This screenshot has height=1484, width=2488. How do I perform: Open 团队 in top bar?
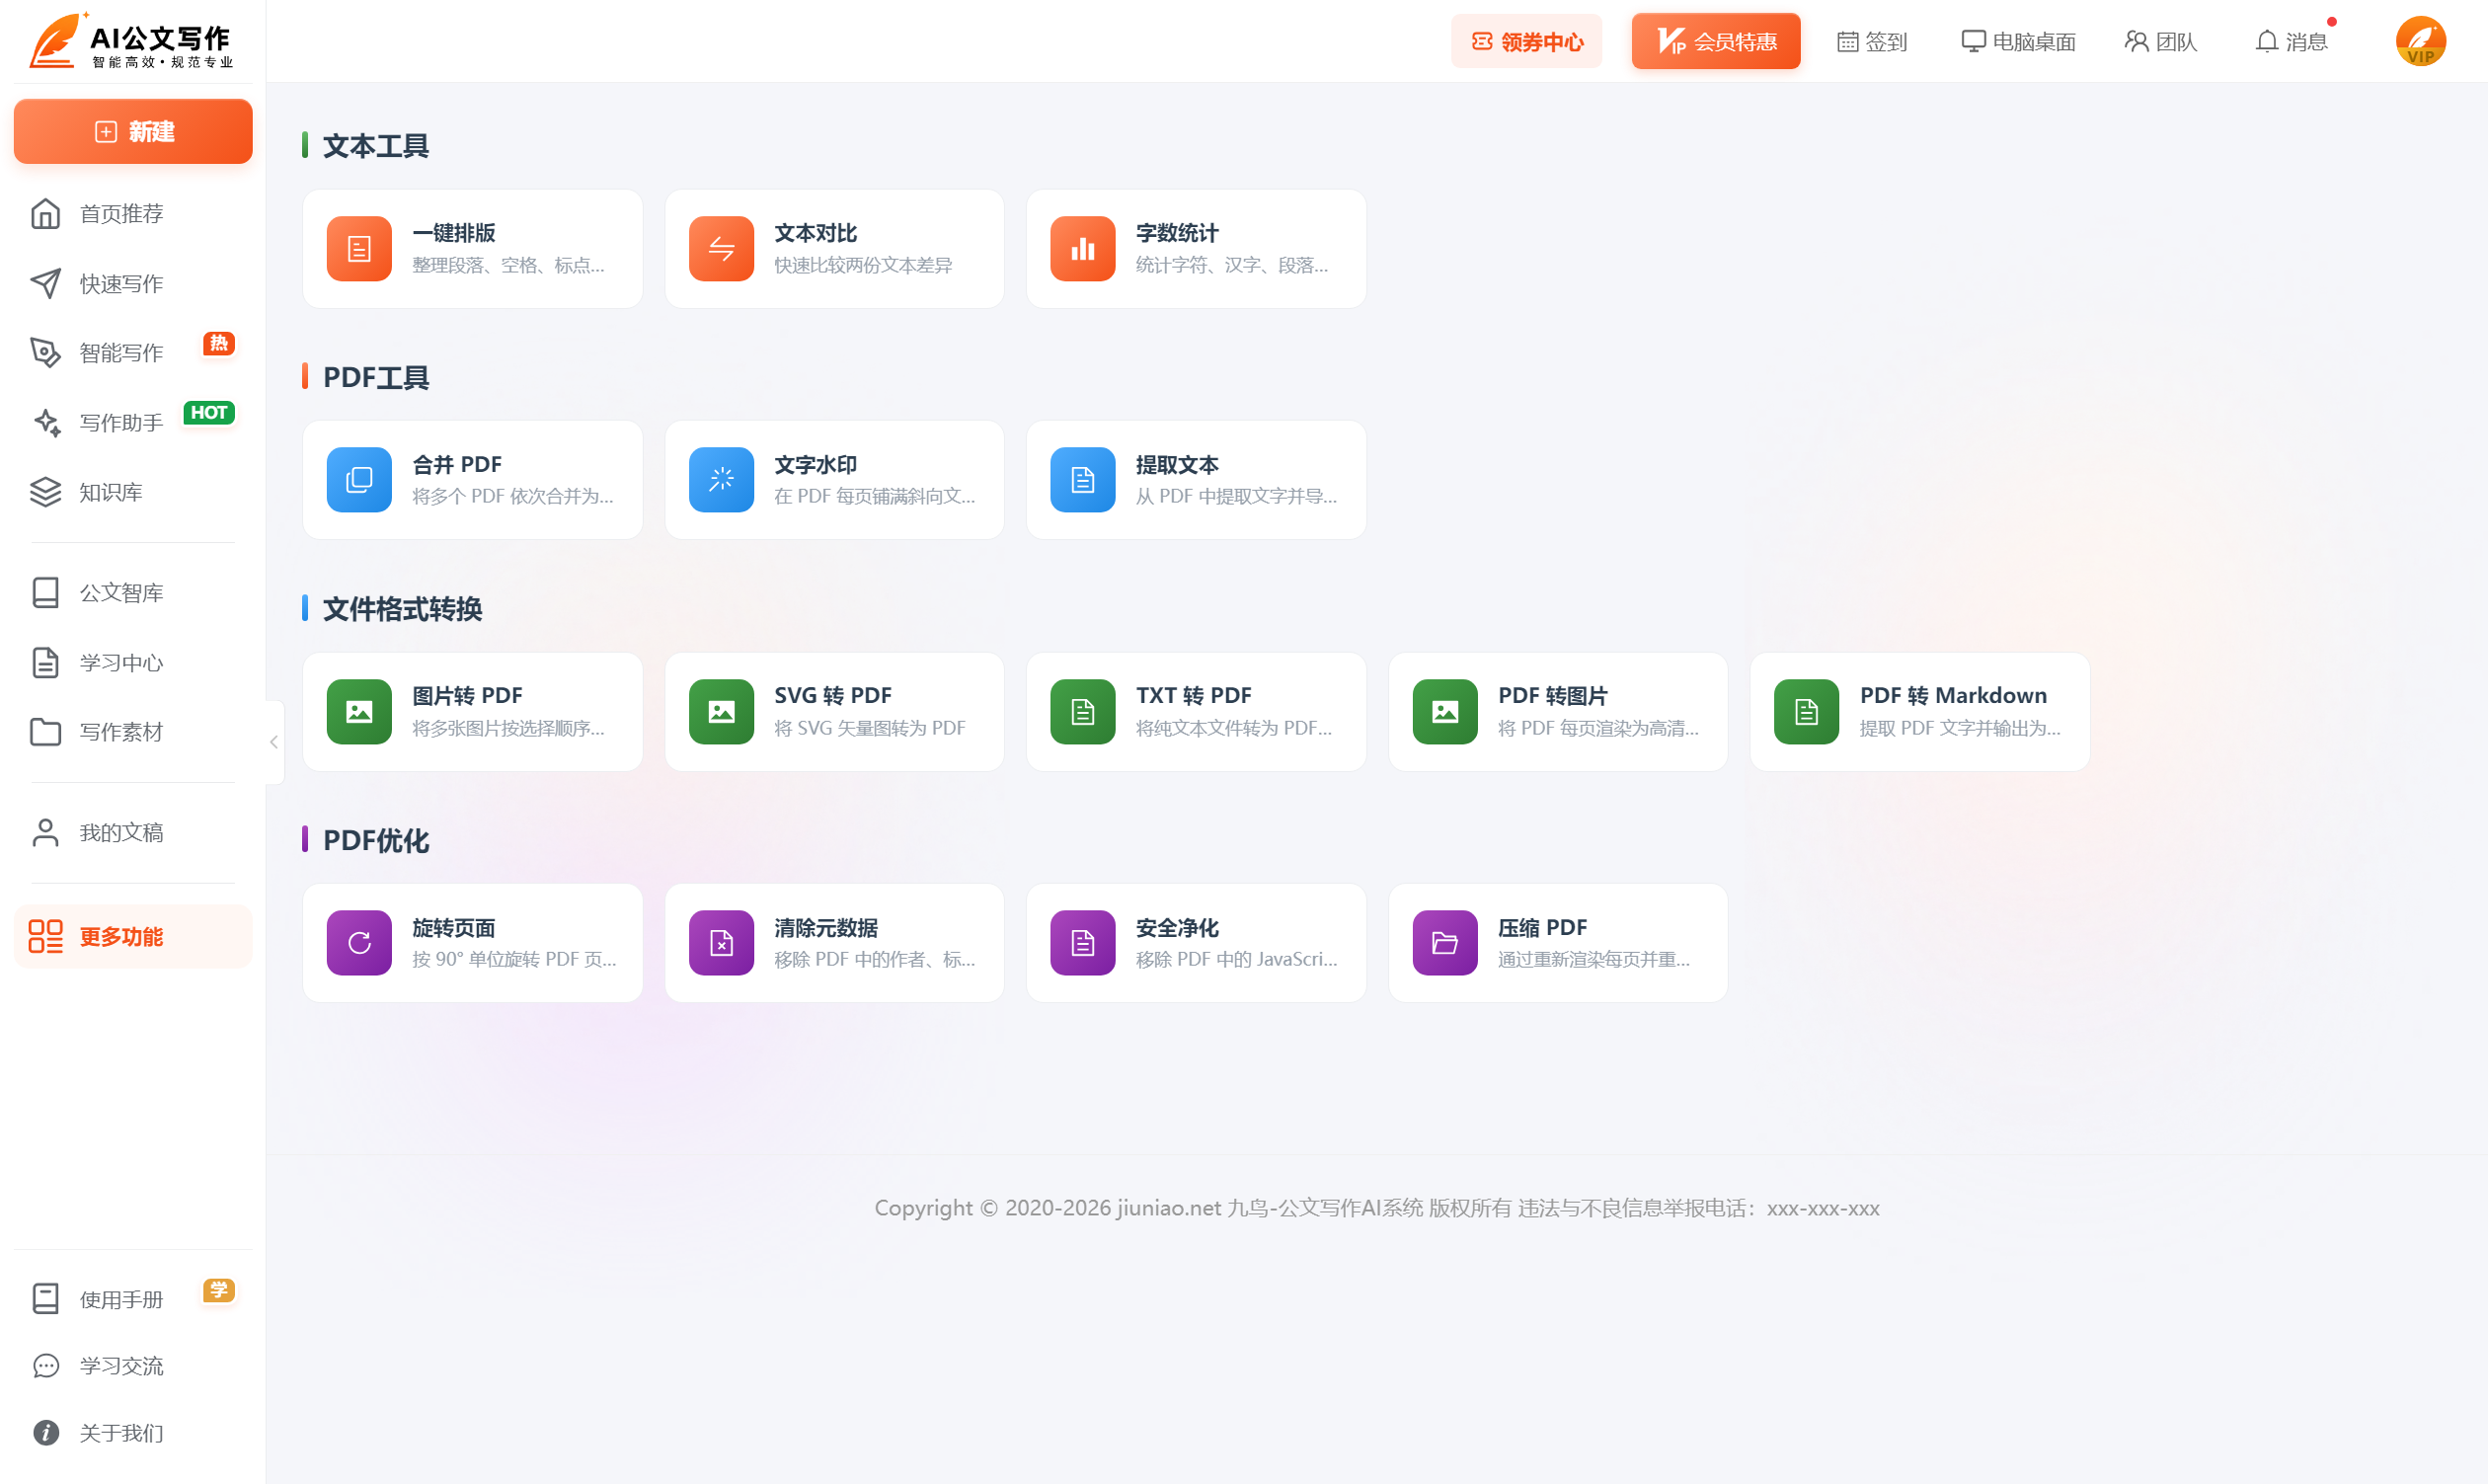2160,42
